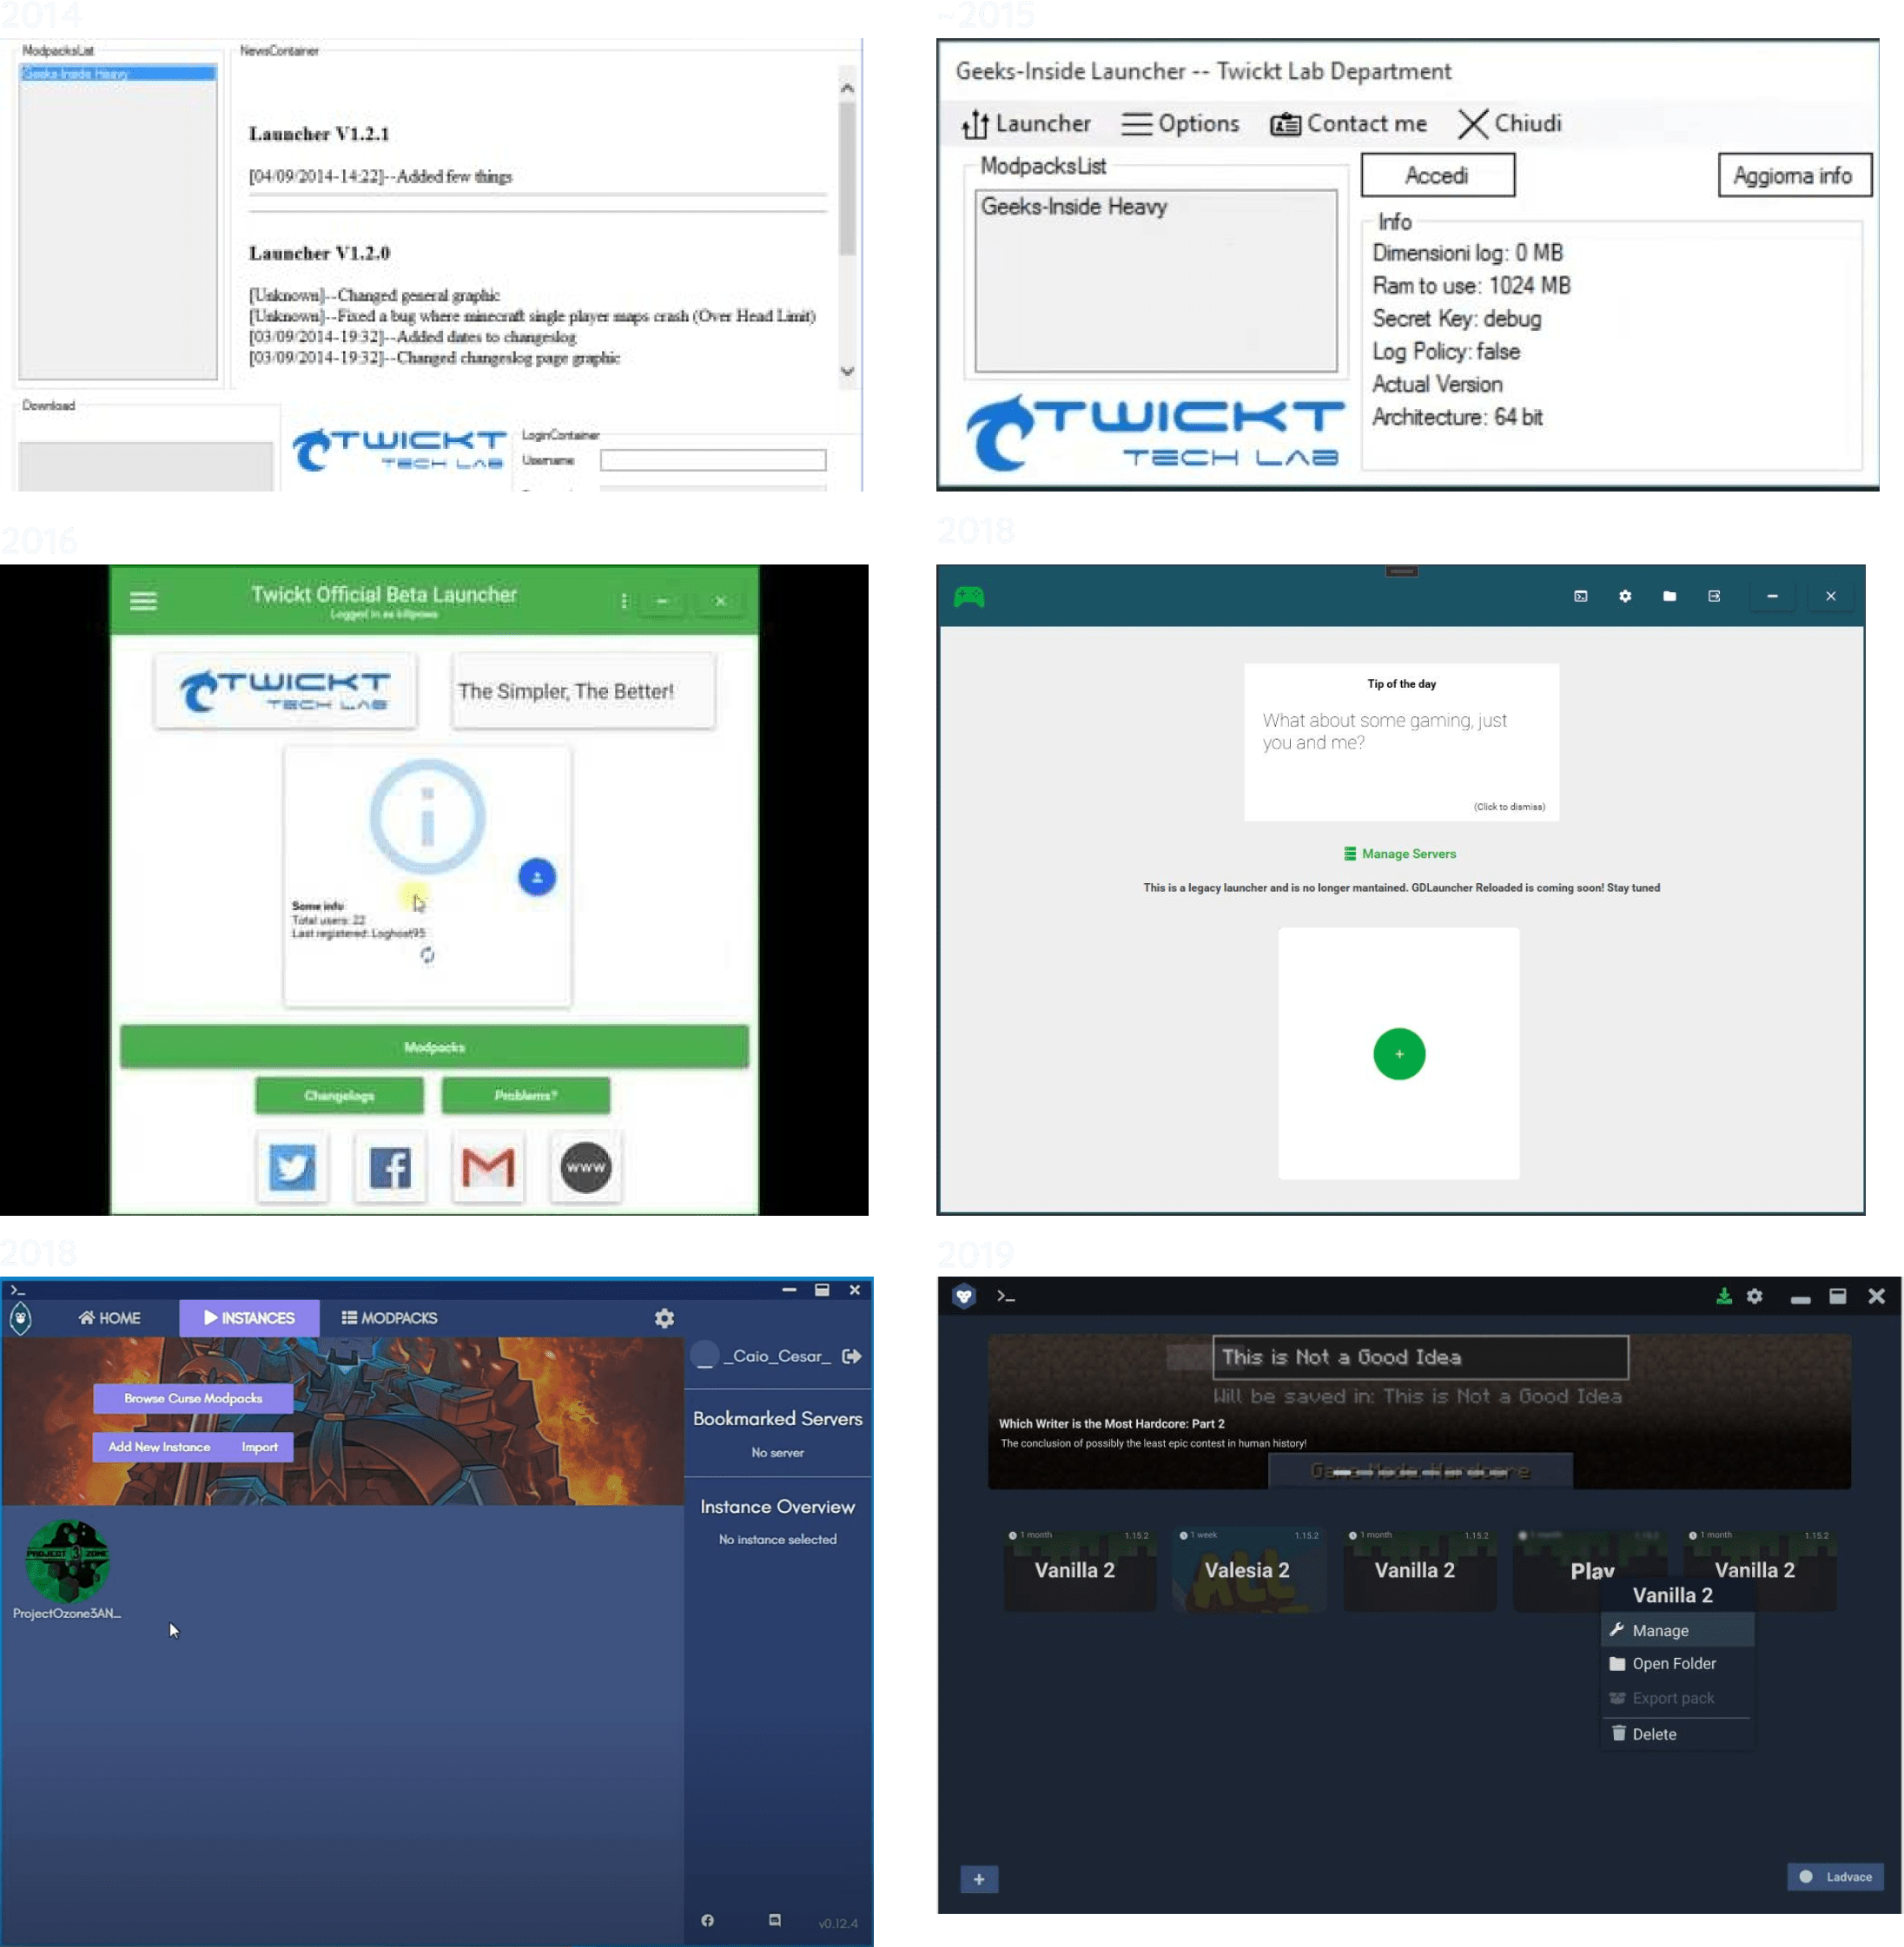Image resolution: width=1904 pixels, height=1947 pixels.
Task: Select Geeks-Inside Heavy in 2014 ModpacksList
Action: point(117,73)
